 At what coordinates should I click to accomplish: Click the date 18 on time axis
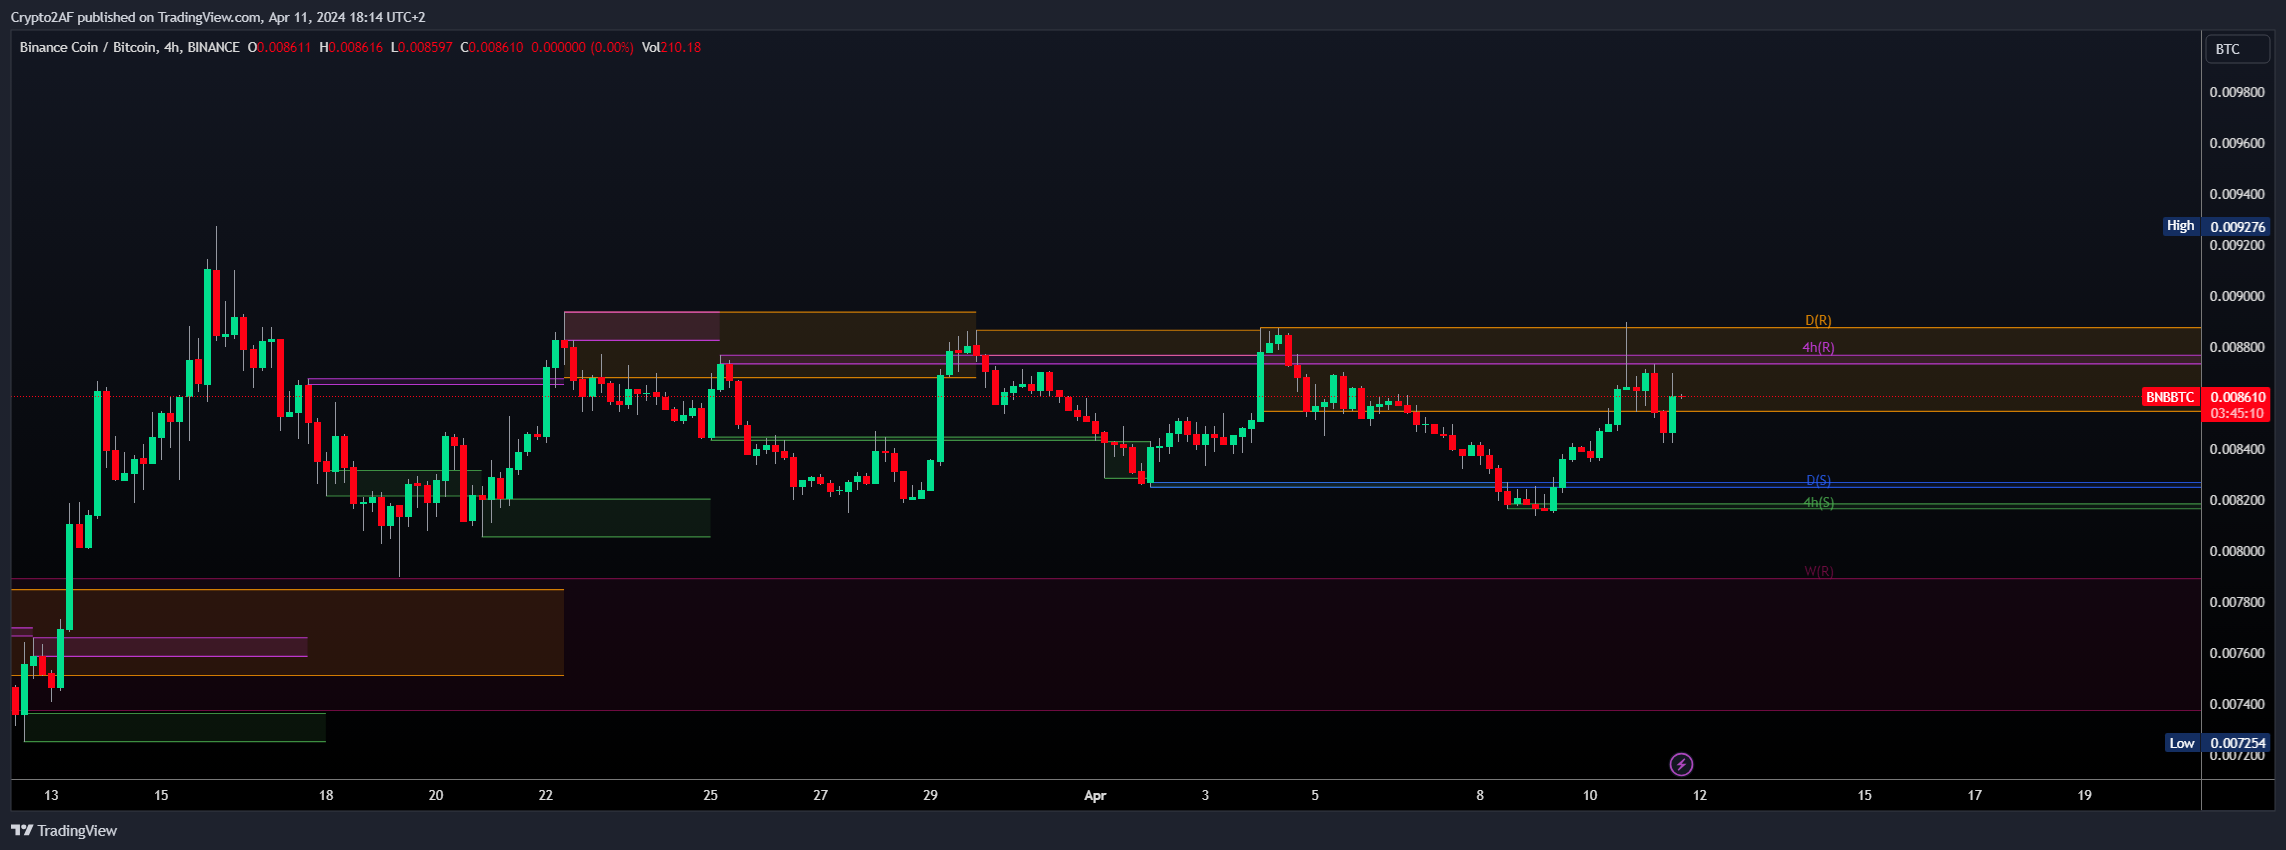pyautogui.click(x=326, y=796)
